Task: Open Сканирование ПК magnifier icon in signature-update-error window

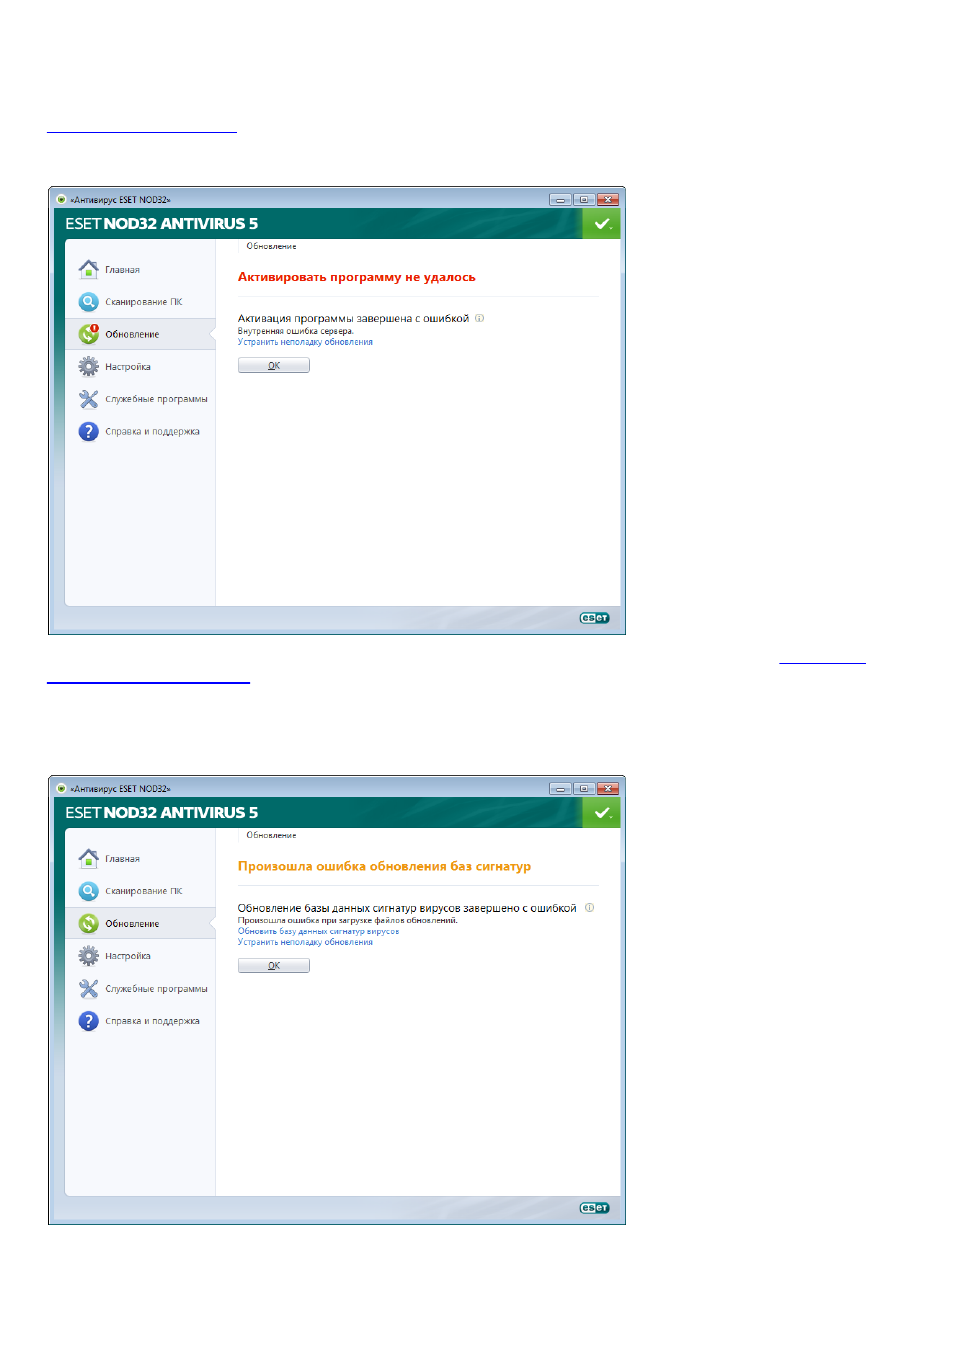Action: (89, 890)
